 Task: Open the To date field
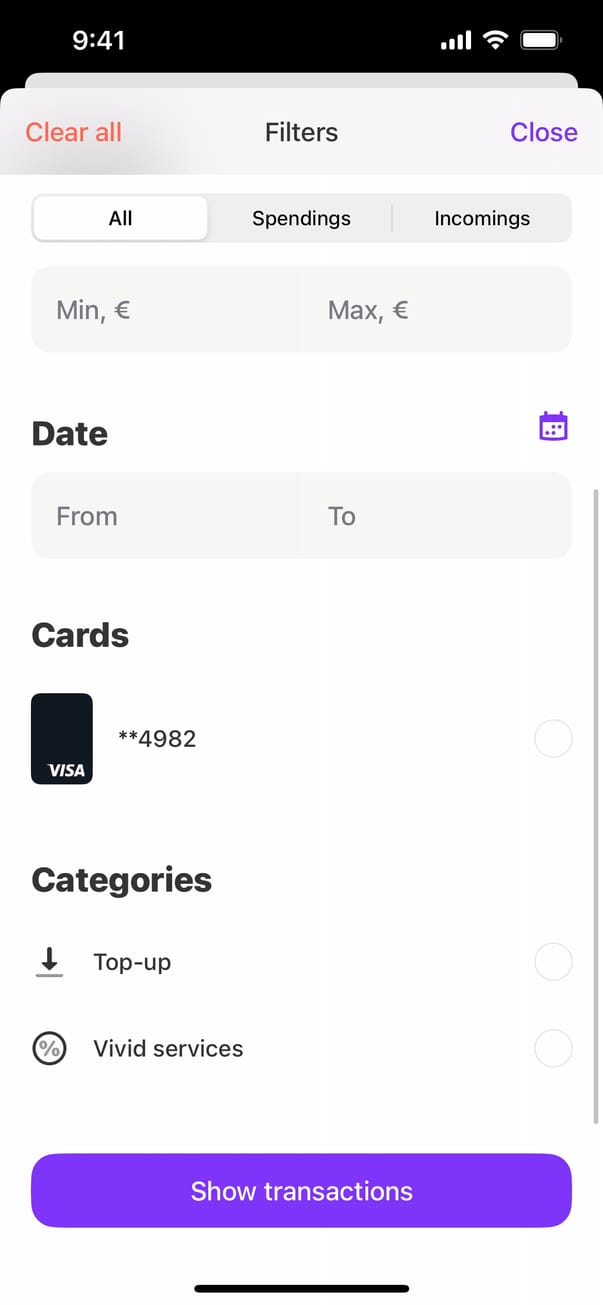tap(436, 516)
